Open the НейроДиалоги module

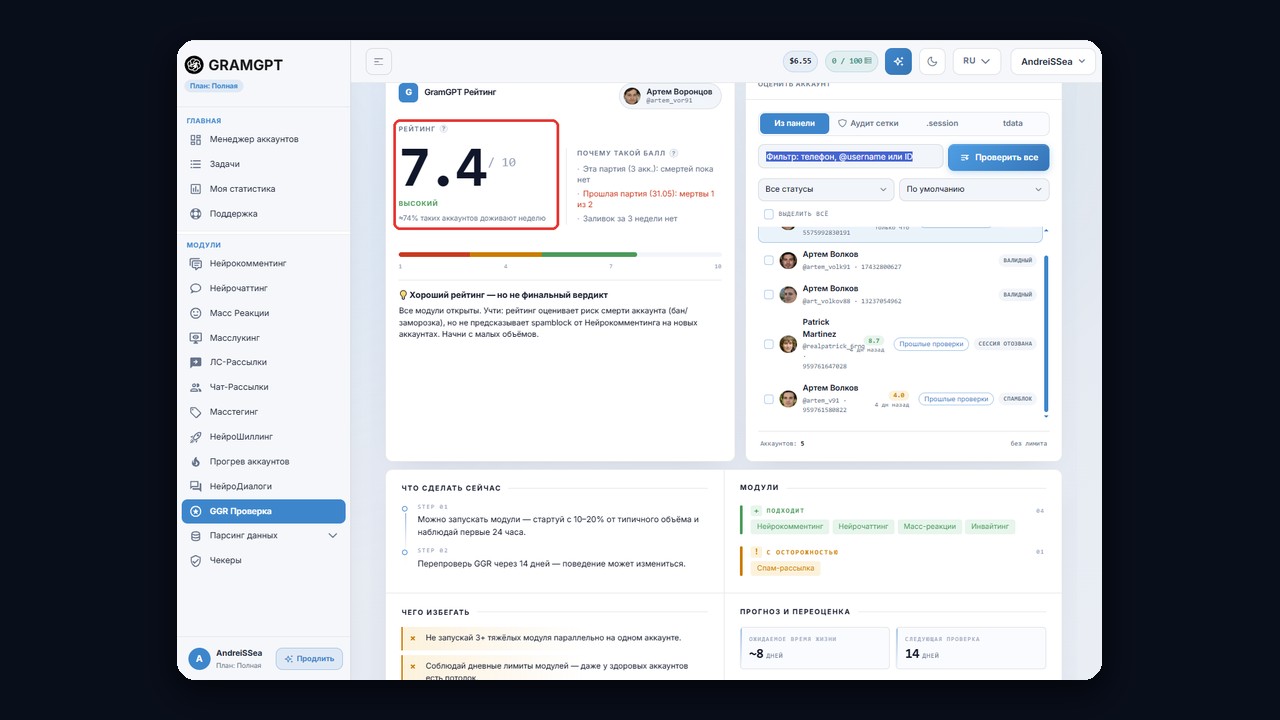coord(263,486)
